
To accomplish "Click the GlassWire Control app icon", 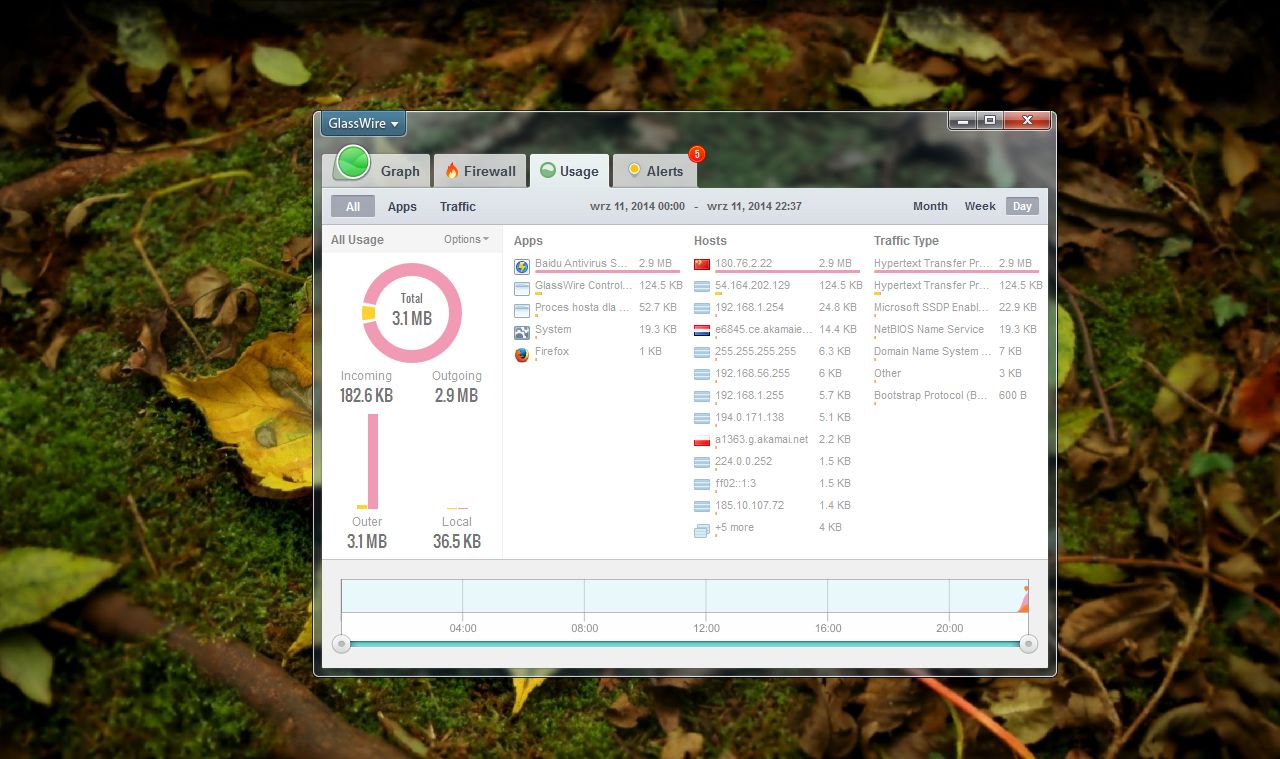I will point(522,288).
